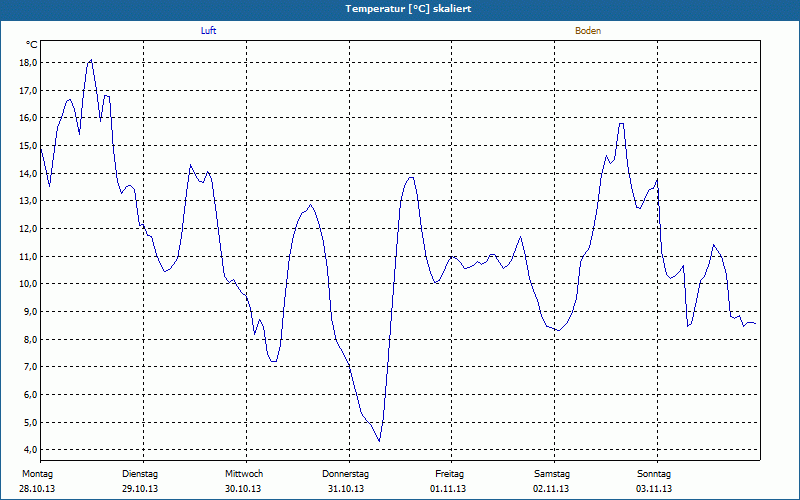Click the date 30.10.13
The height and width of the screenshot is (500, 800).
243,489
